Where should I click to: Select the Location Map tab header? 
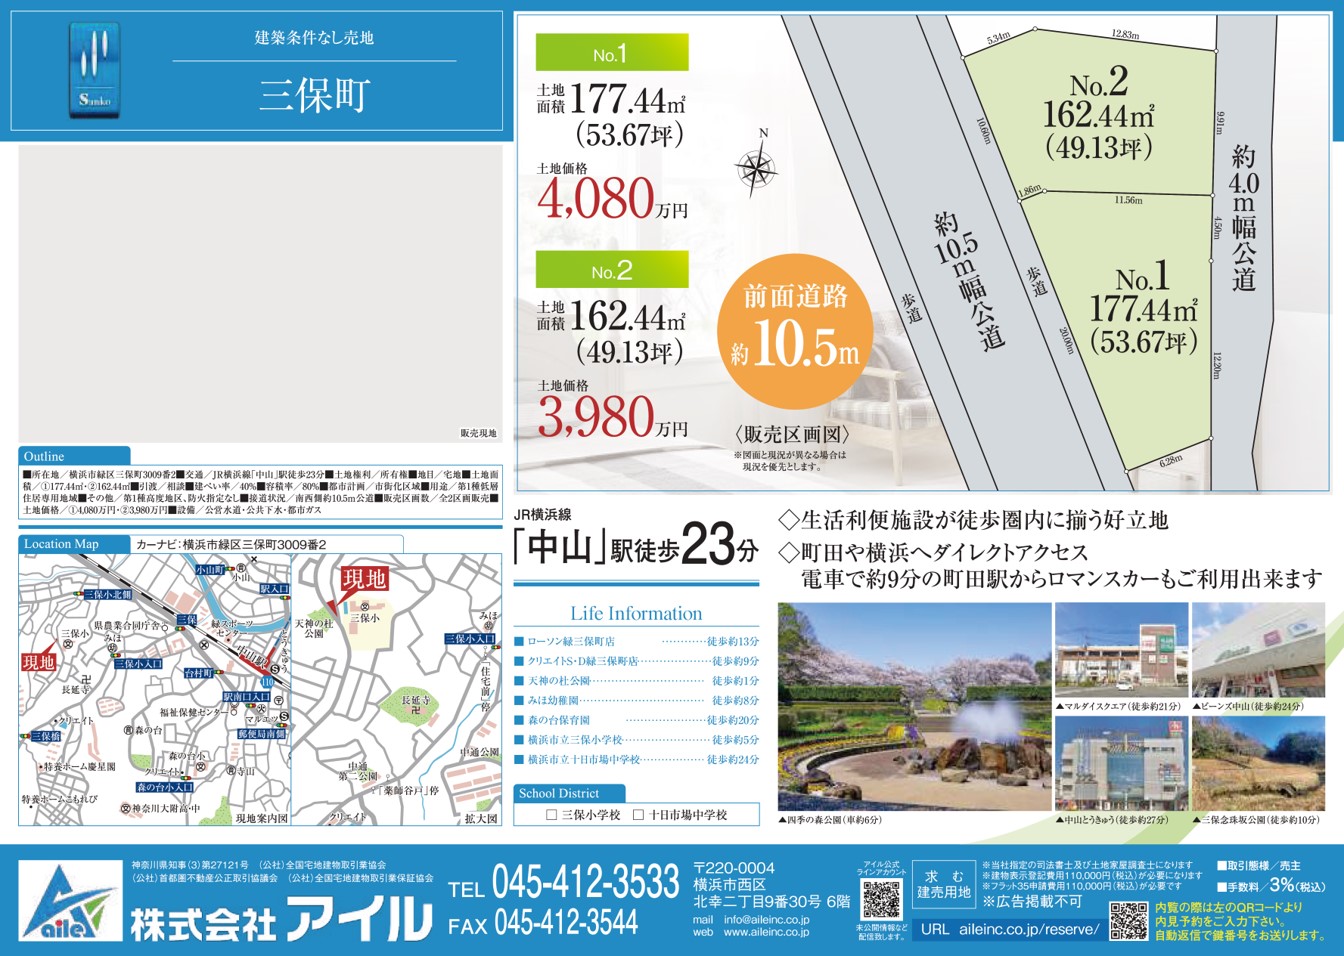73,544
